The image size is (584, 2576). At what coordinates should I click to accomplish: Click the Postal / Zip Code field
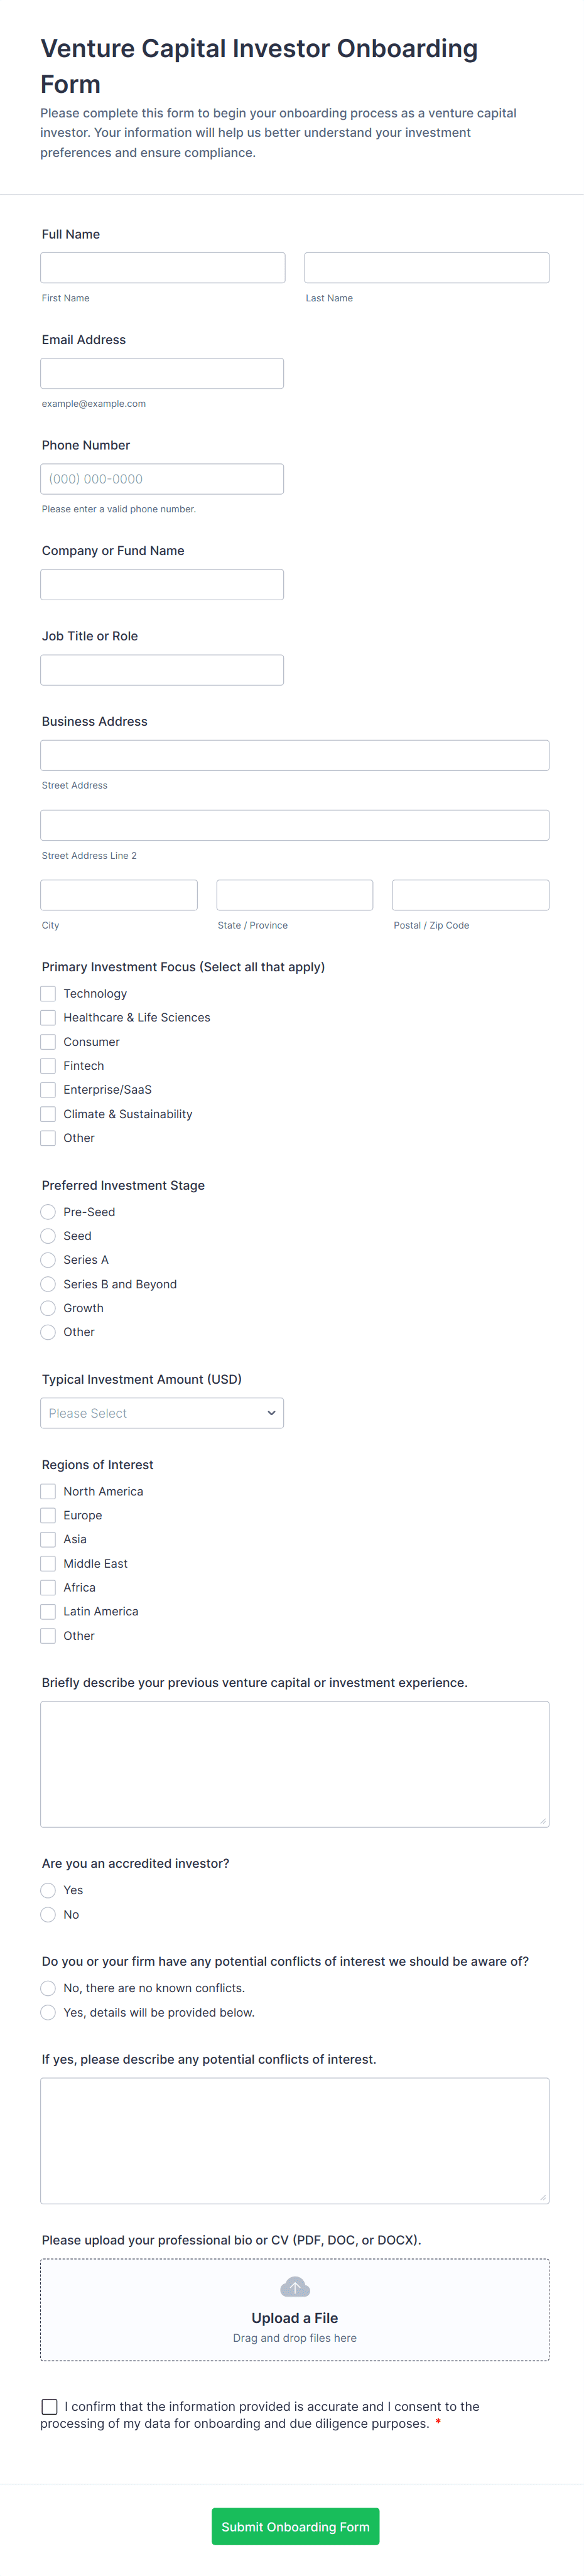pyautogui.click(x=470, y=895)
